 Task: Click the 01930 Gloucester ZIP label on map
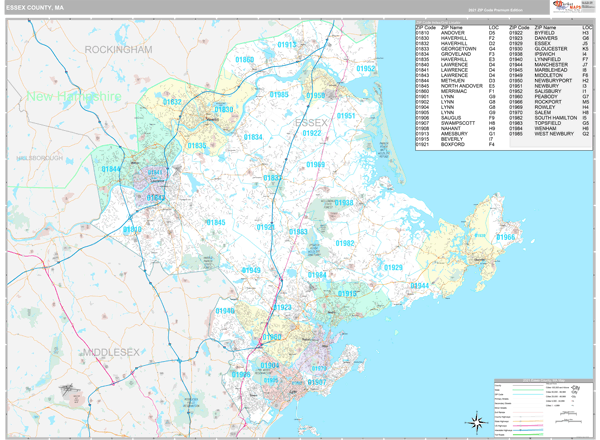tap(479, 237)
